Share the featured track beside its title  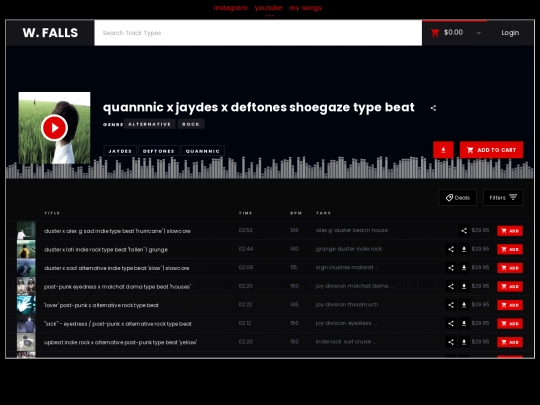[x=433, y=108]
